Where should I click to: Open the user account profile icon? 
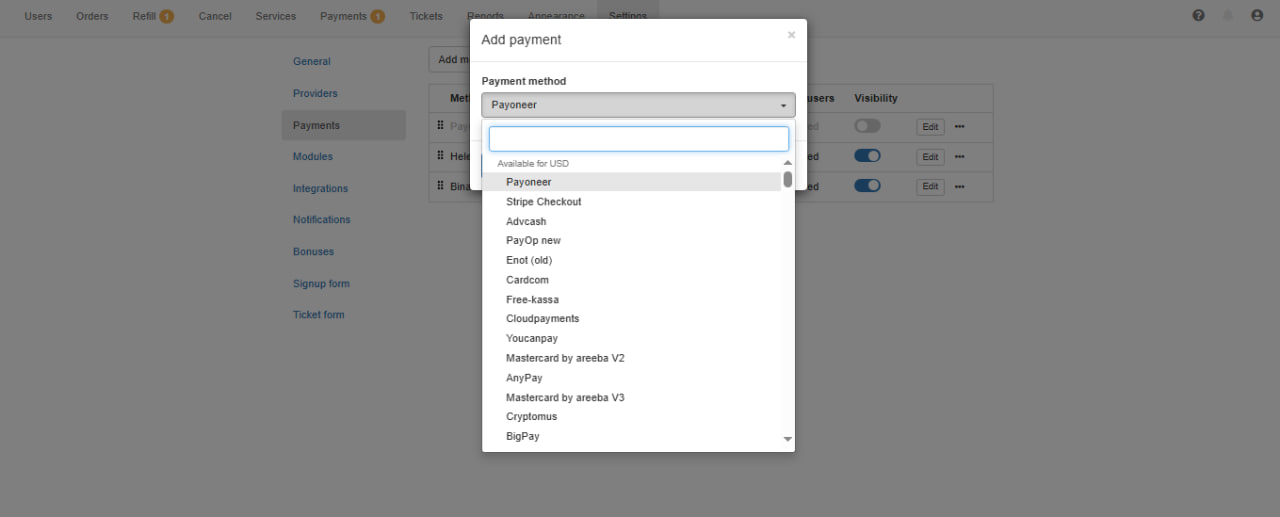pos(1257,16)
